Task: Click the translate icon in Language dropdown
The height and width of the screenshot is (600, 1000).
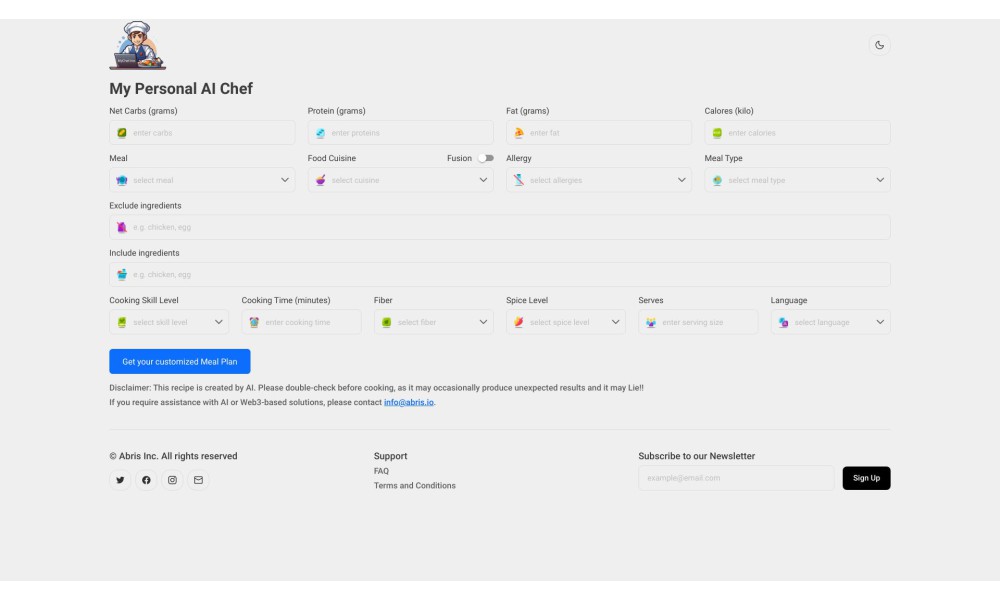Action: tap(783, 323)
